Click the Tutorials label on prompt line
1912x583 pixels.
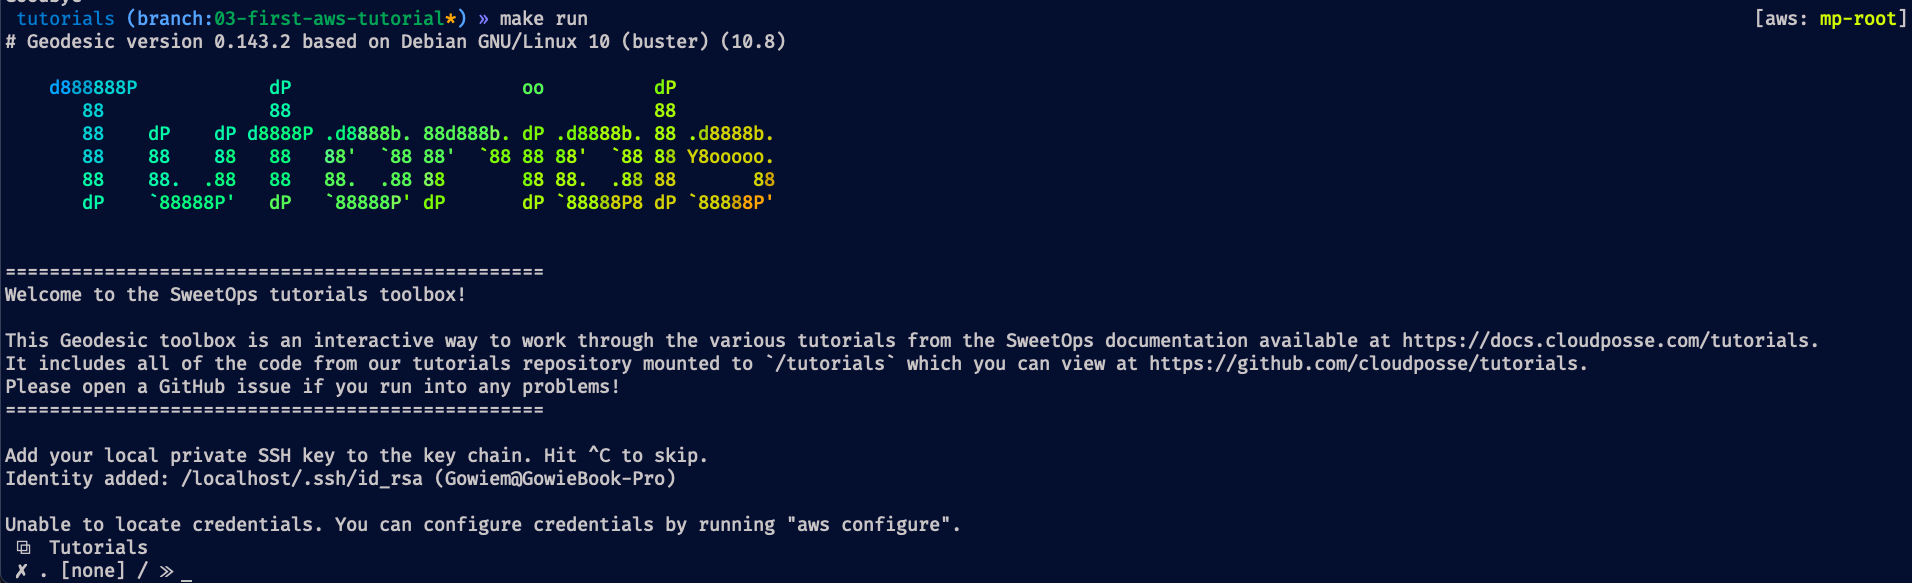point(98,548)
